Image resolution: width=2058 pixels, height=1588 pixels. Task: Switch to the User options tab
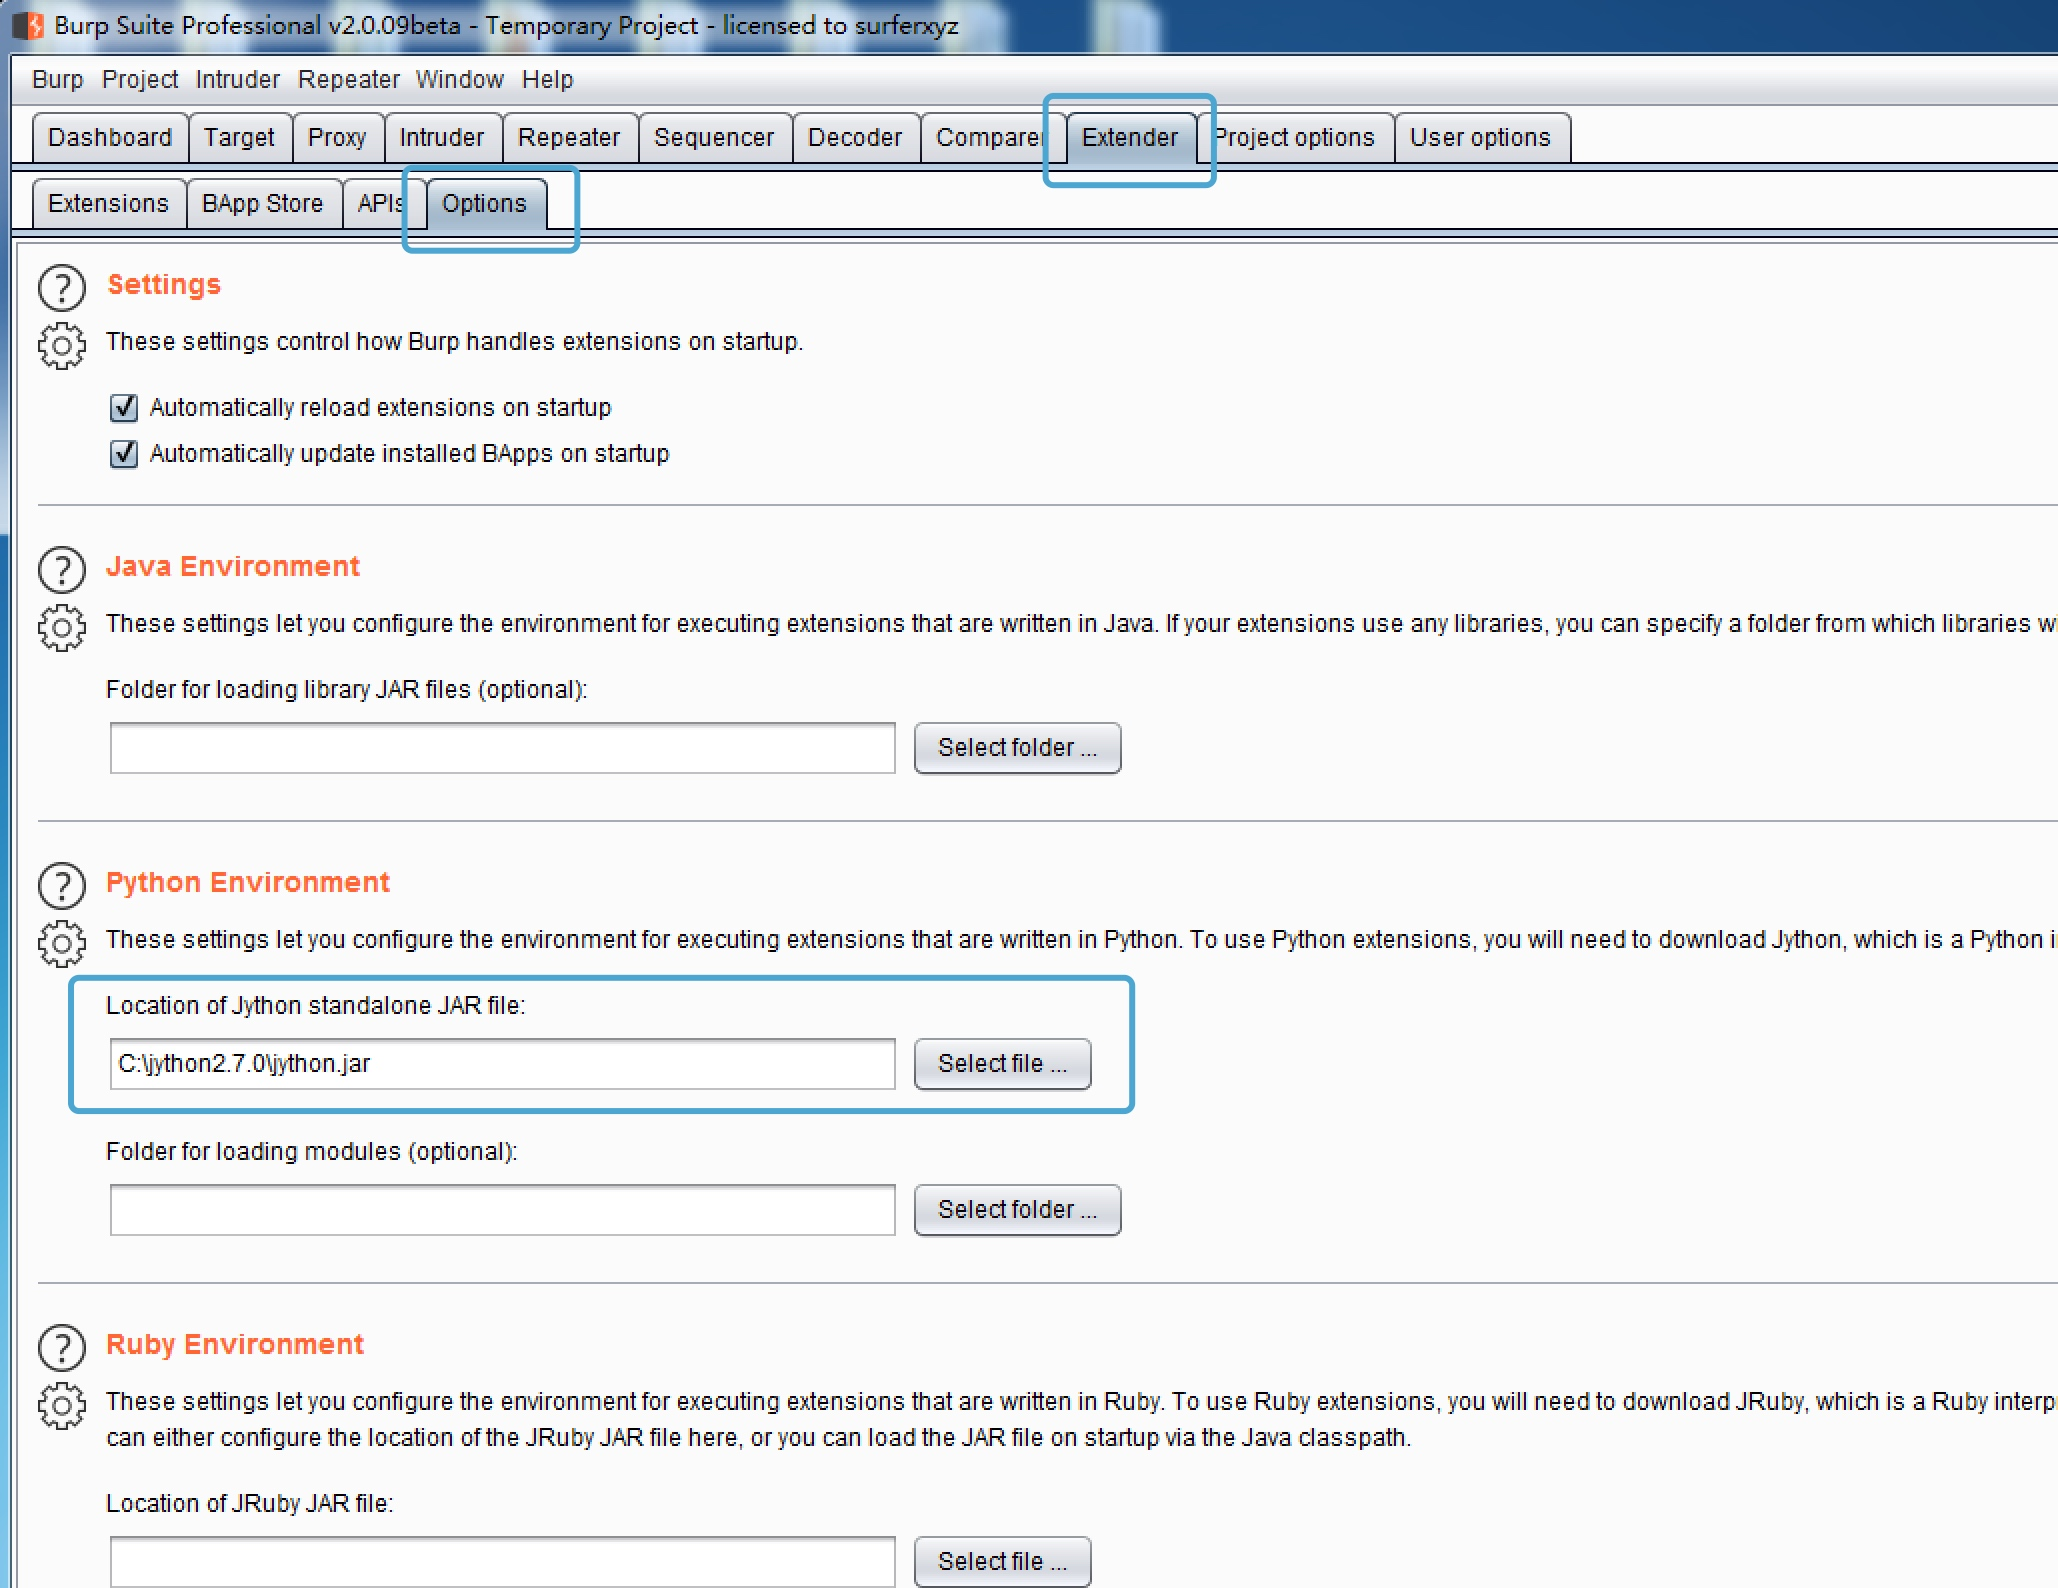click(1481, 138)
